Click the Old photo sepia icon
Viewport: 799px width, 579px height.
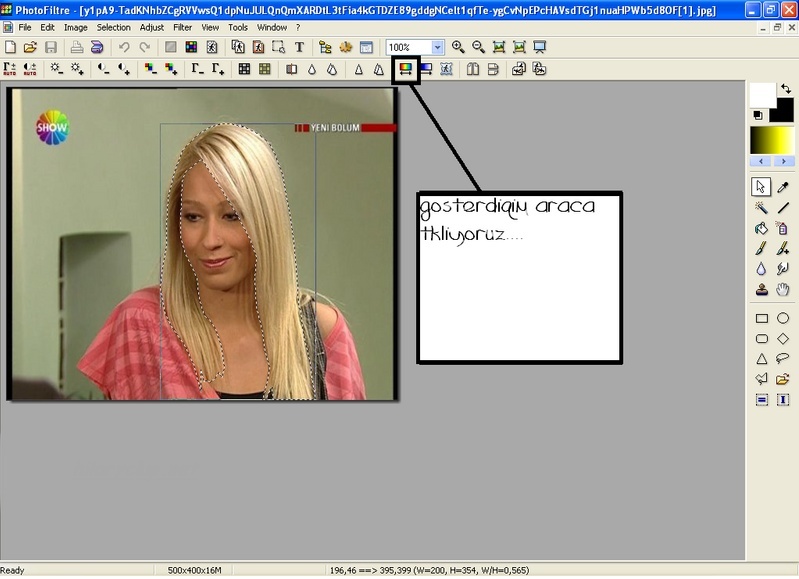(265, 69)
